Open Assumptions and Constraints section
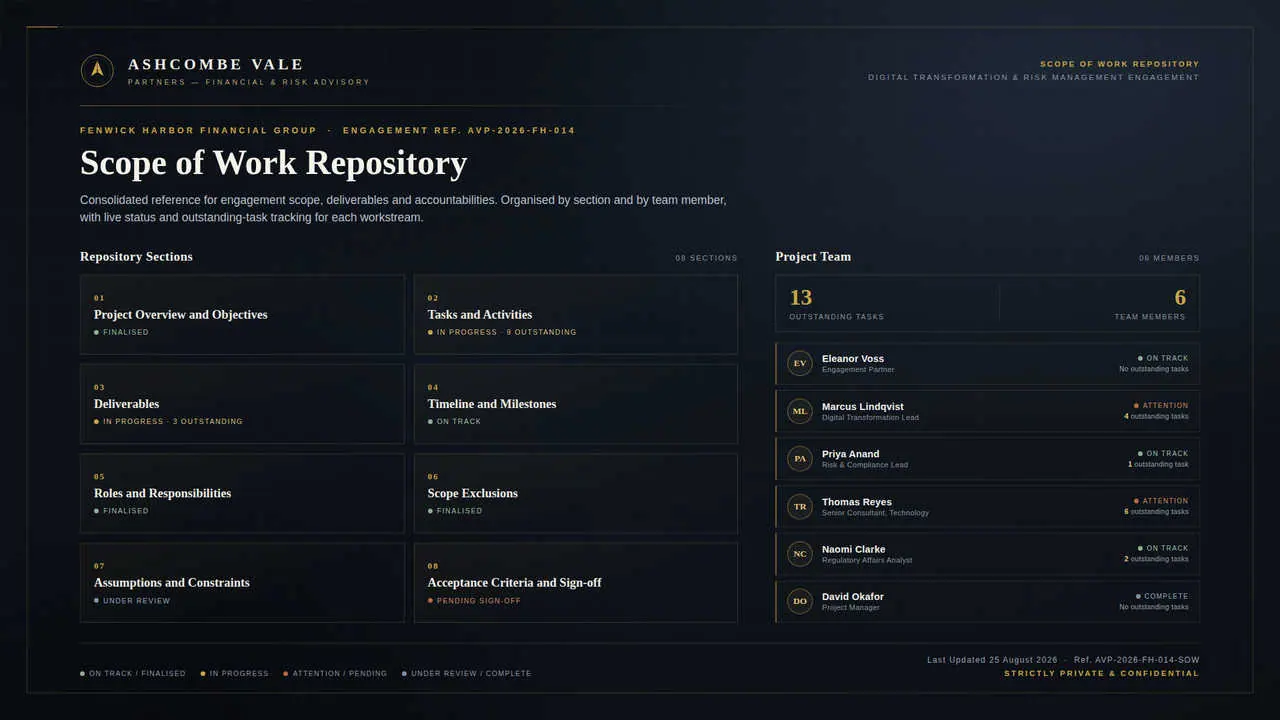This screenshot has width=1280, height=720. coord(242,582)
